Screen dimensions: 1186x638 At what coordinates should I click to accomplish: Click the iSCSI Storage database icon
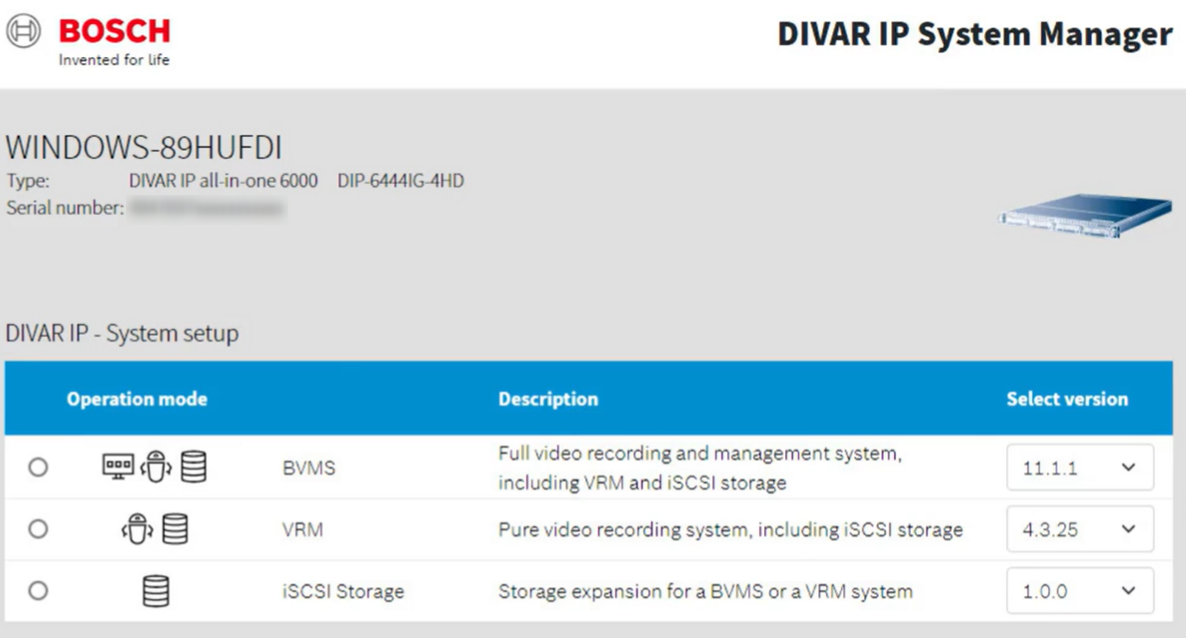coord(155,591)
